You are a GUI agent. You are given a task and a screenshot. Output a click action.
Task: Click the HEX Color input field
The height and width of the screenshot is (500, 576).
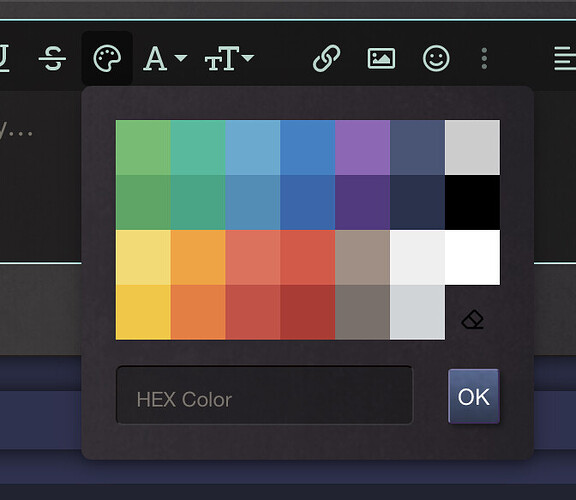pos(264,395)
